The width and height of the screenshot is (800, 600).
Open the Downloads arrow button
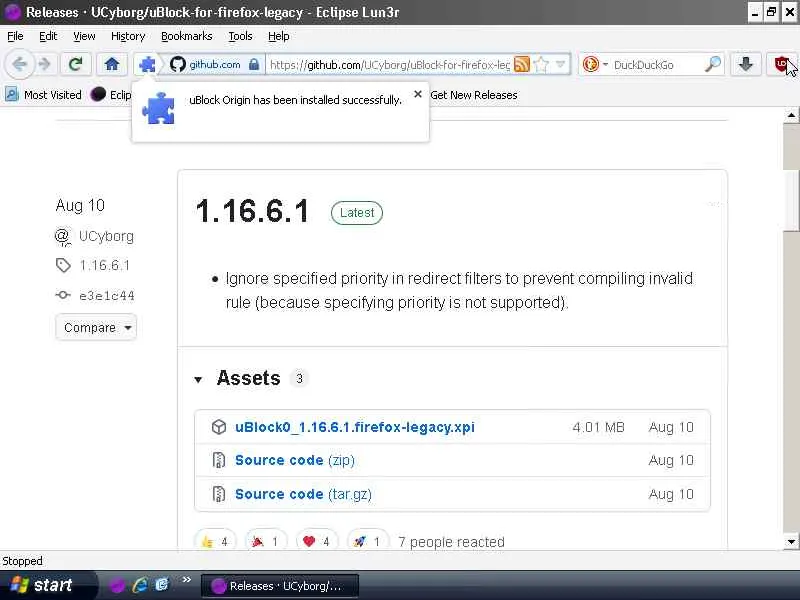[x=745, y=64]
